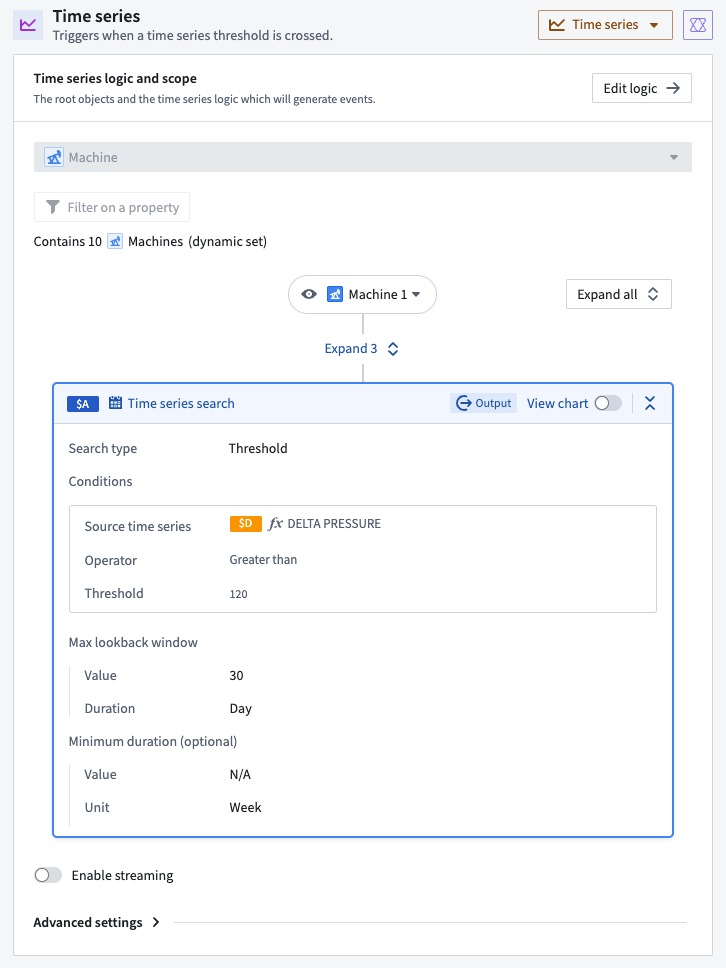Collapse the Time series search card
The image size is (726, 968).
click(x=650, y=403)
